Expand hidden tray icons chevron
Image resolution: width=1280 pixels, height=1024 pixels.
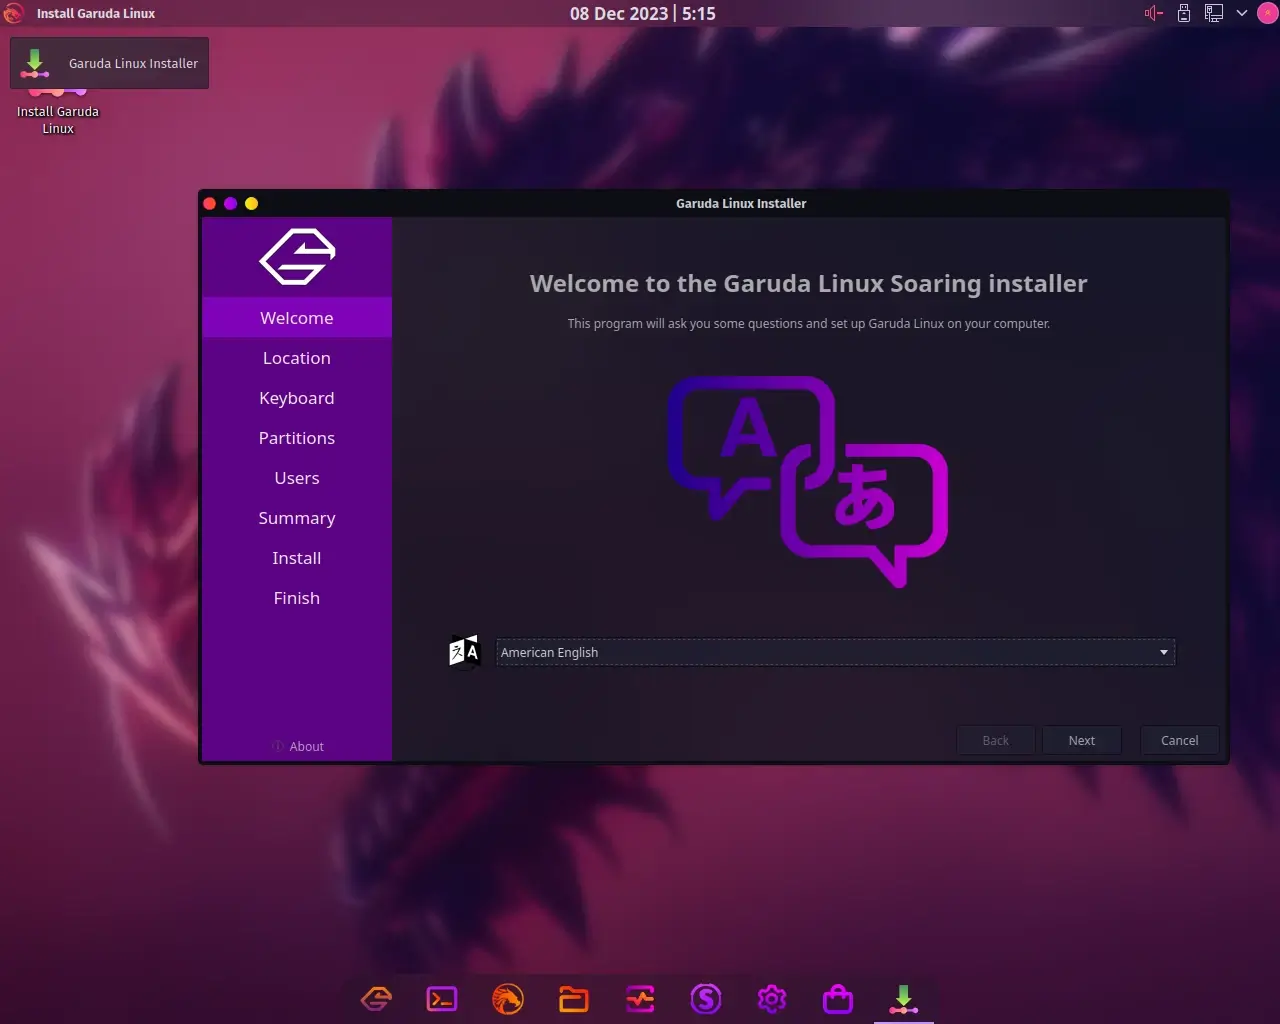pyautogui.click(x=1242, y=13)
